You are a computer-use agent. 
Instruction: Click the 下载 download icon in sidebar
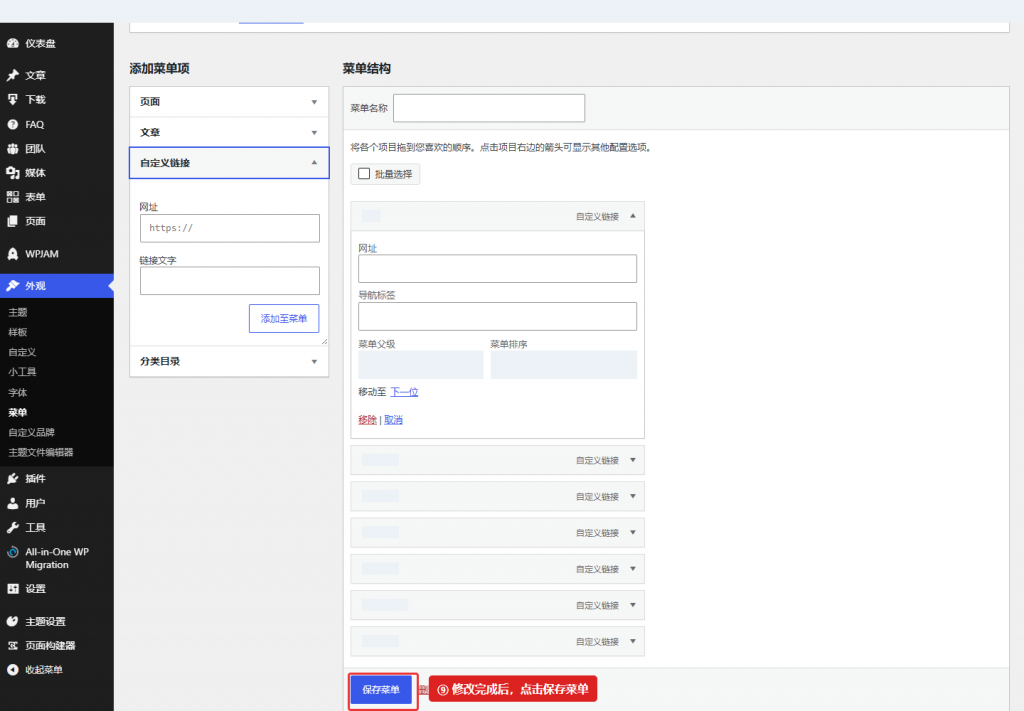point(12,99)
